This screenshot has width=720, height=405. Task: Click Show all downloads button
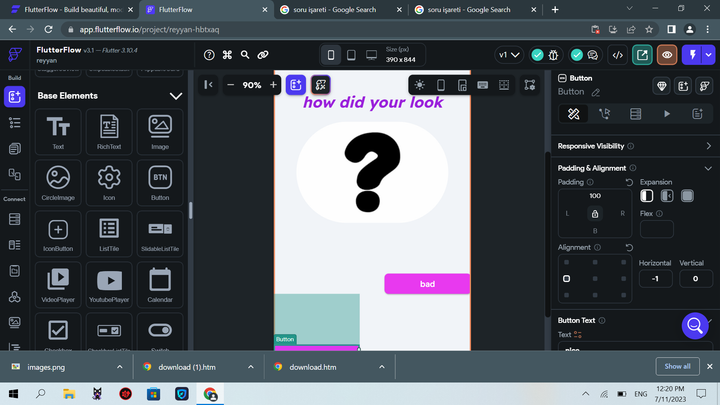coord(677,366)
